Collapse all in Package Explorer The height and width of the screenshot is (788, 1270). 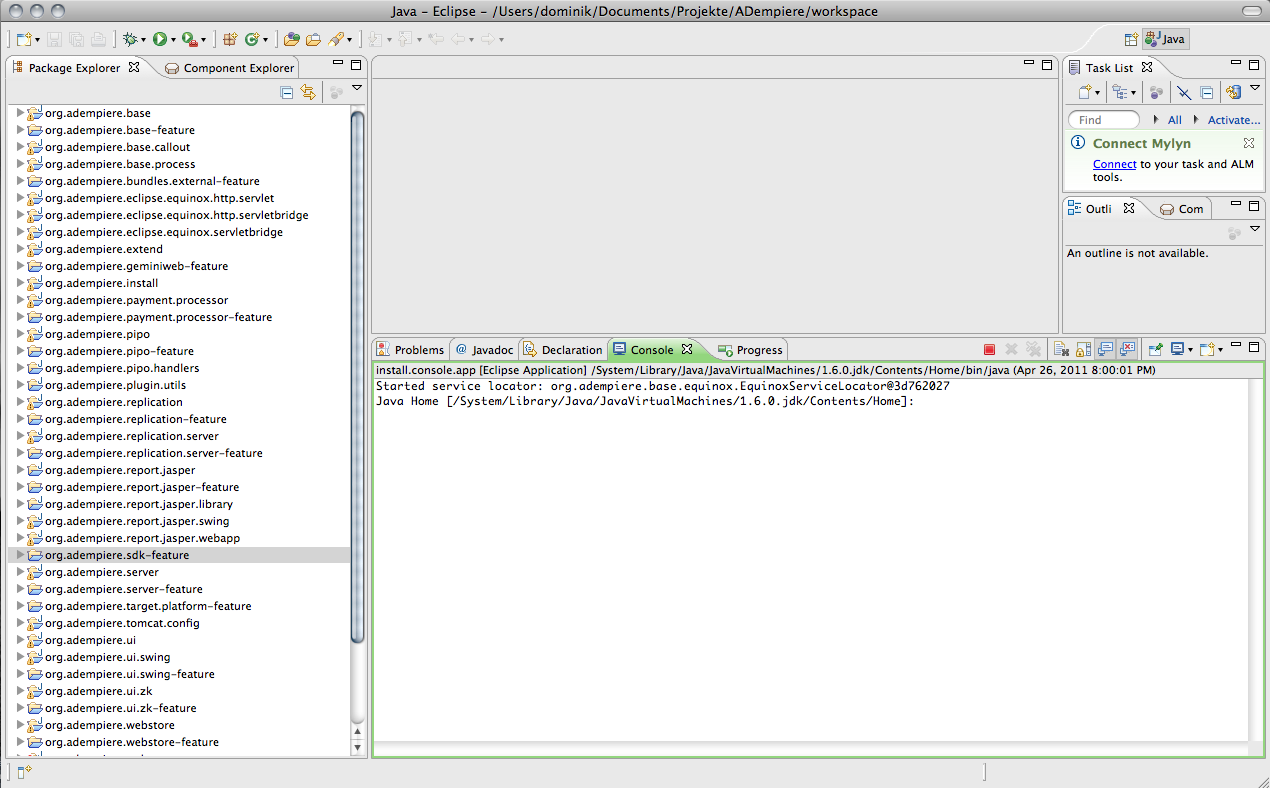click(287, 92)
